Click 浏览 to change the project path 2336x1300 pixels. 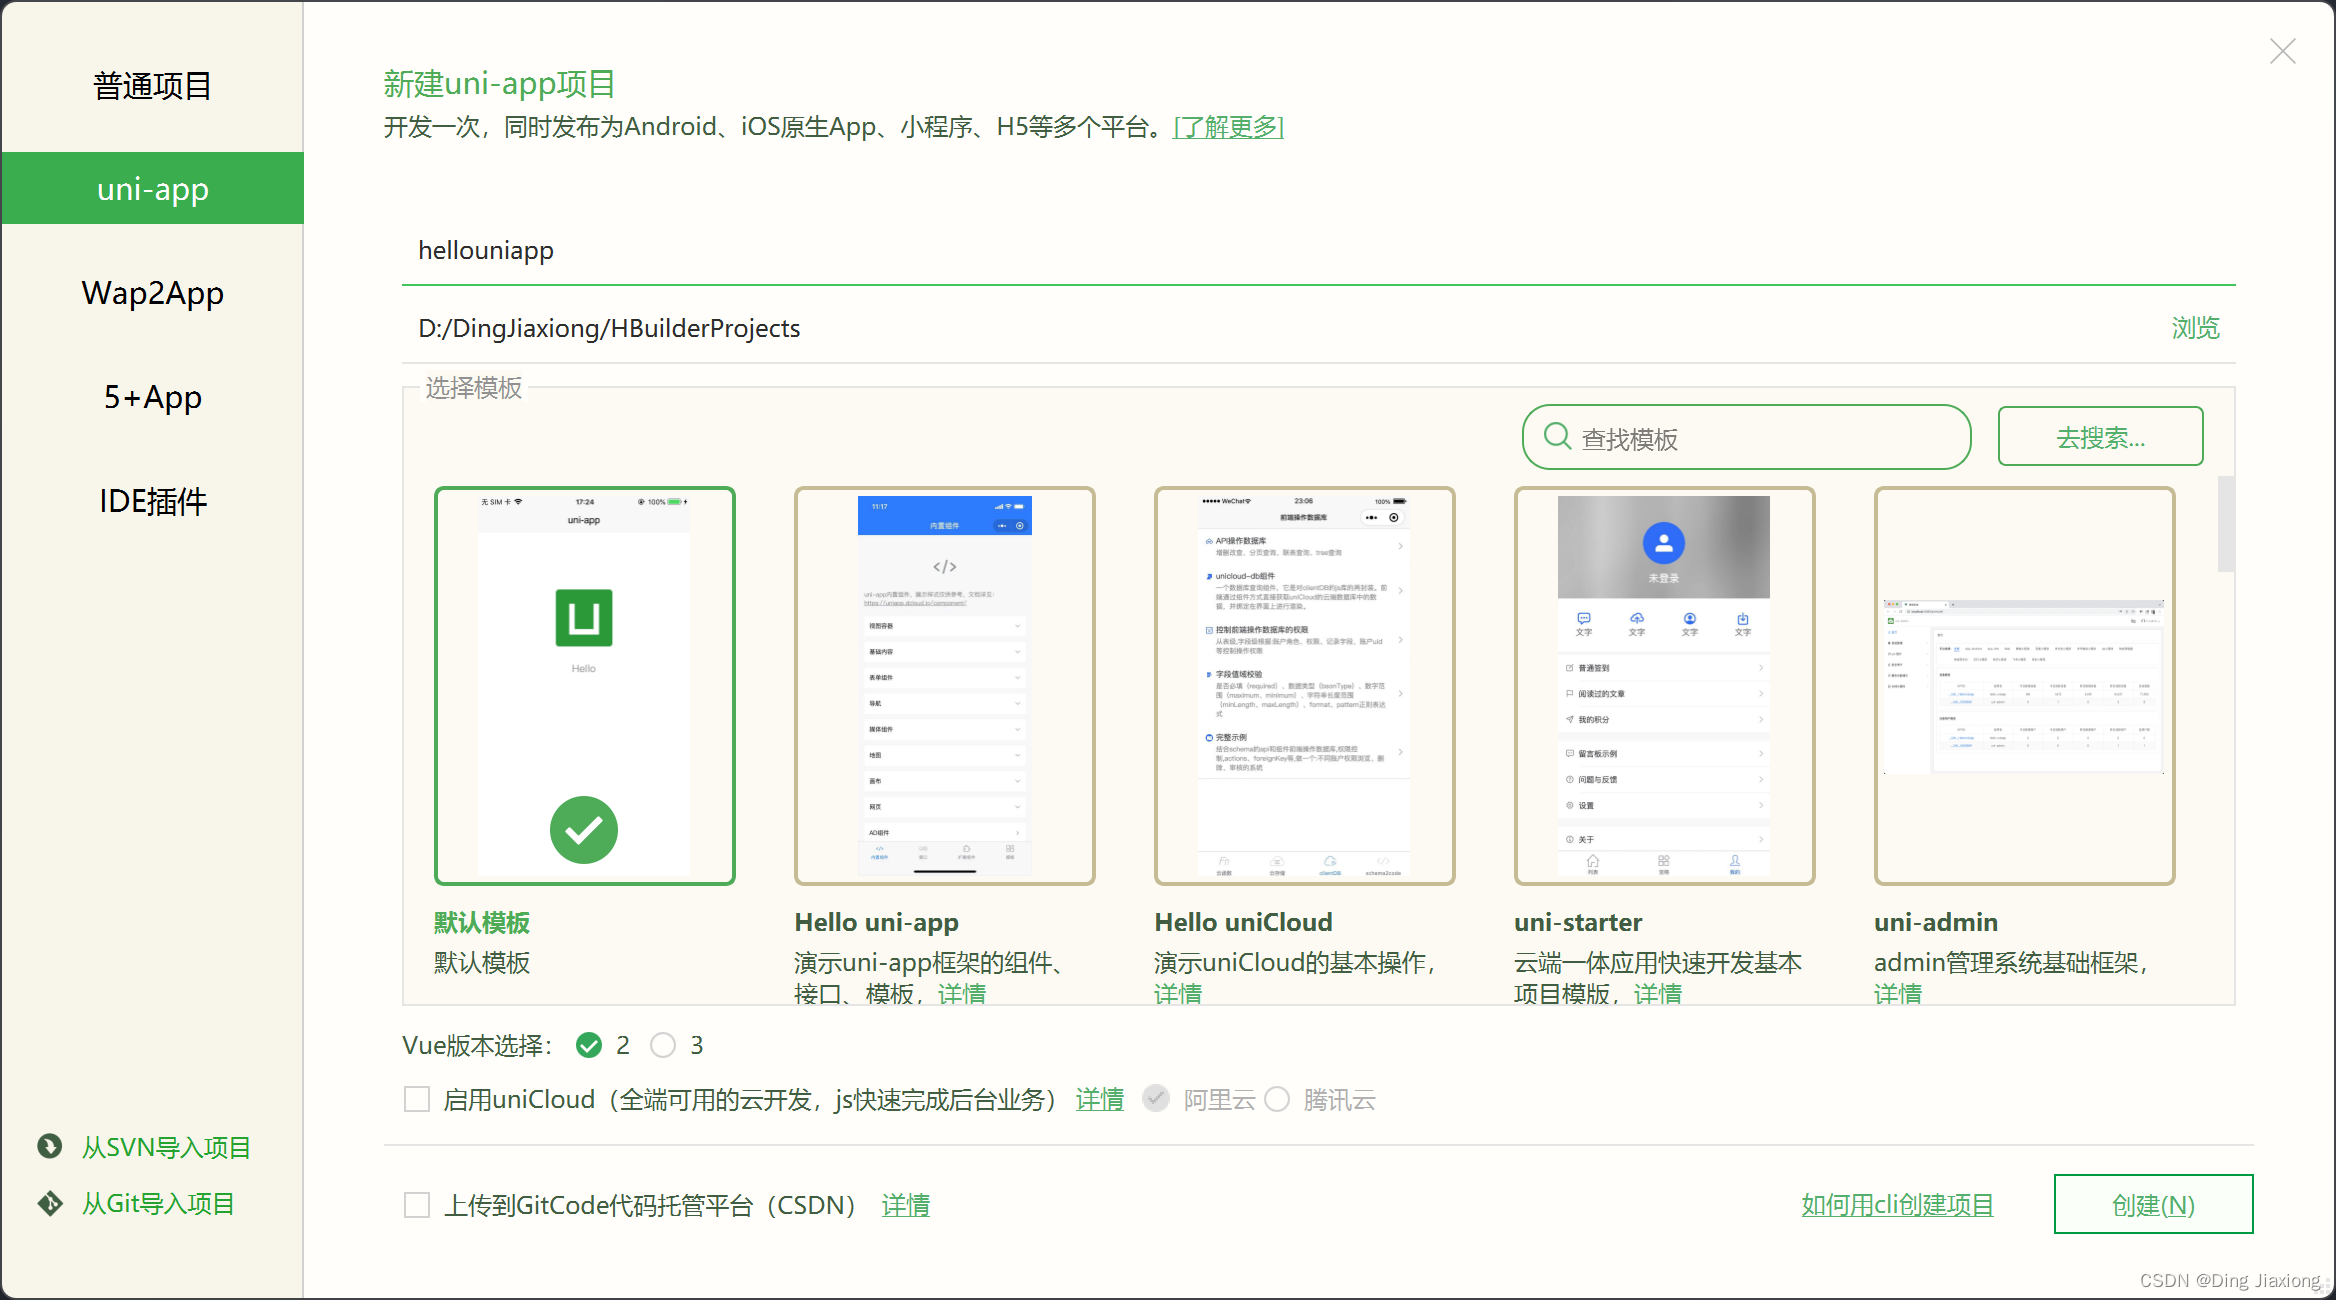pos(2196,328)
